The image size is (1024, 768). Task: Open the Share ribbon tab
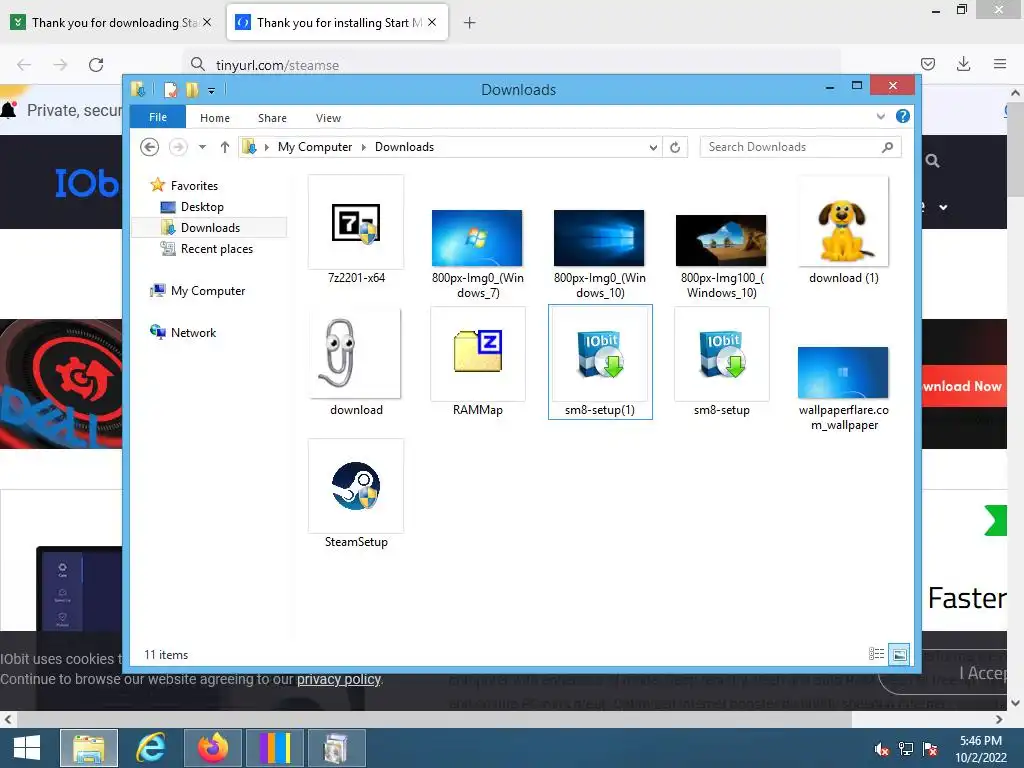tap(272, 118)
